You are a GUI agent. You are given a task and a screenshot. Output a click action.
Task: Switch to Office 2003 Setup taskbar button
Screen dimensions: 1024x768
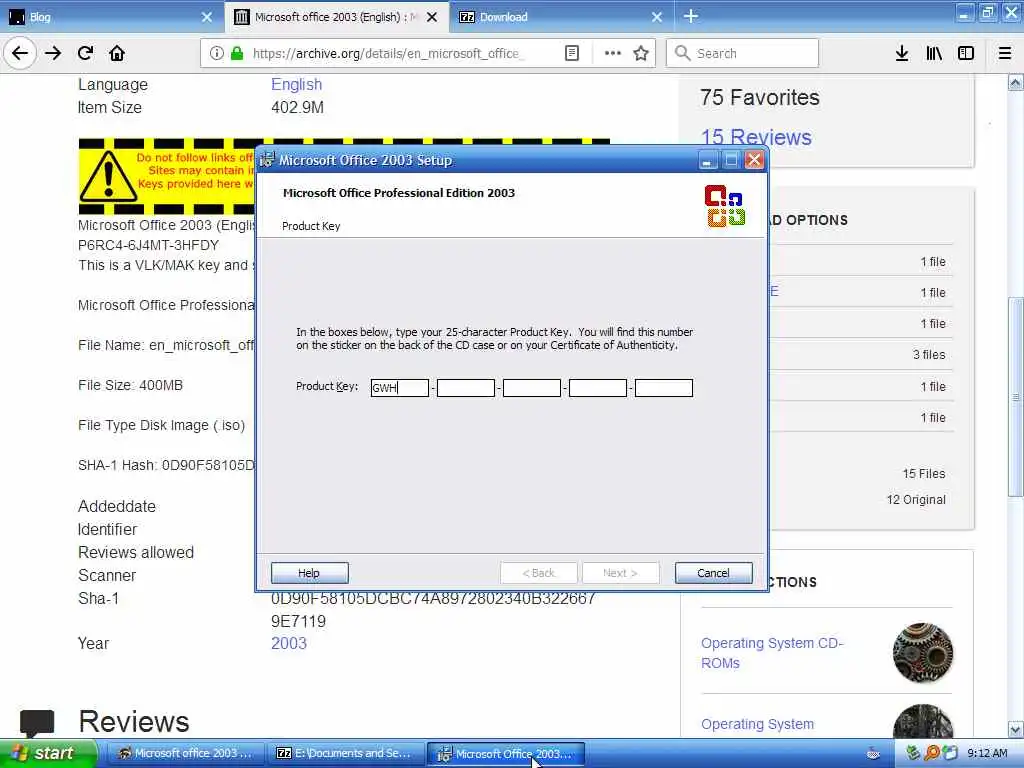click(505, 753)
